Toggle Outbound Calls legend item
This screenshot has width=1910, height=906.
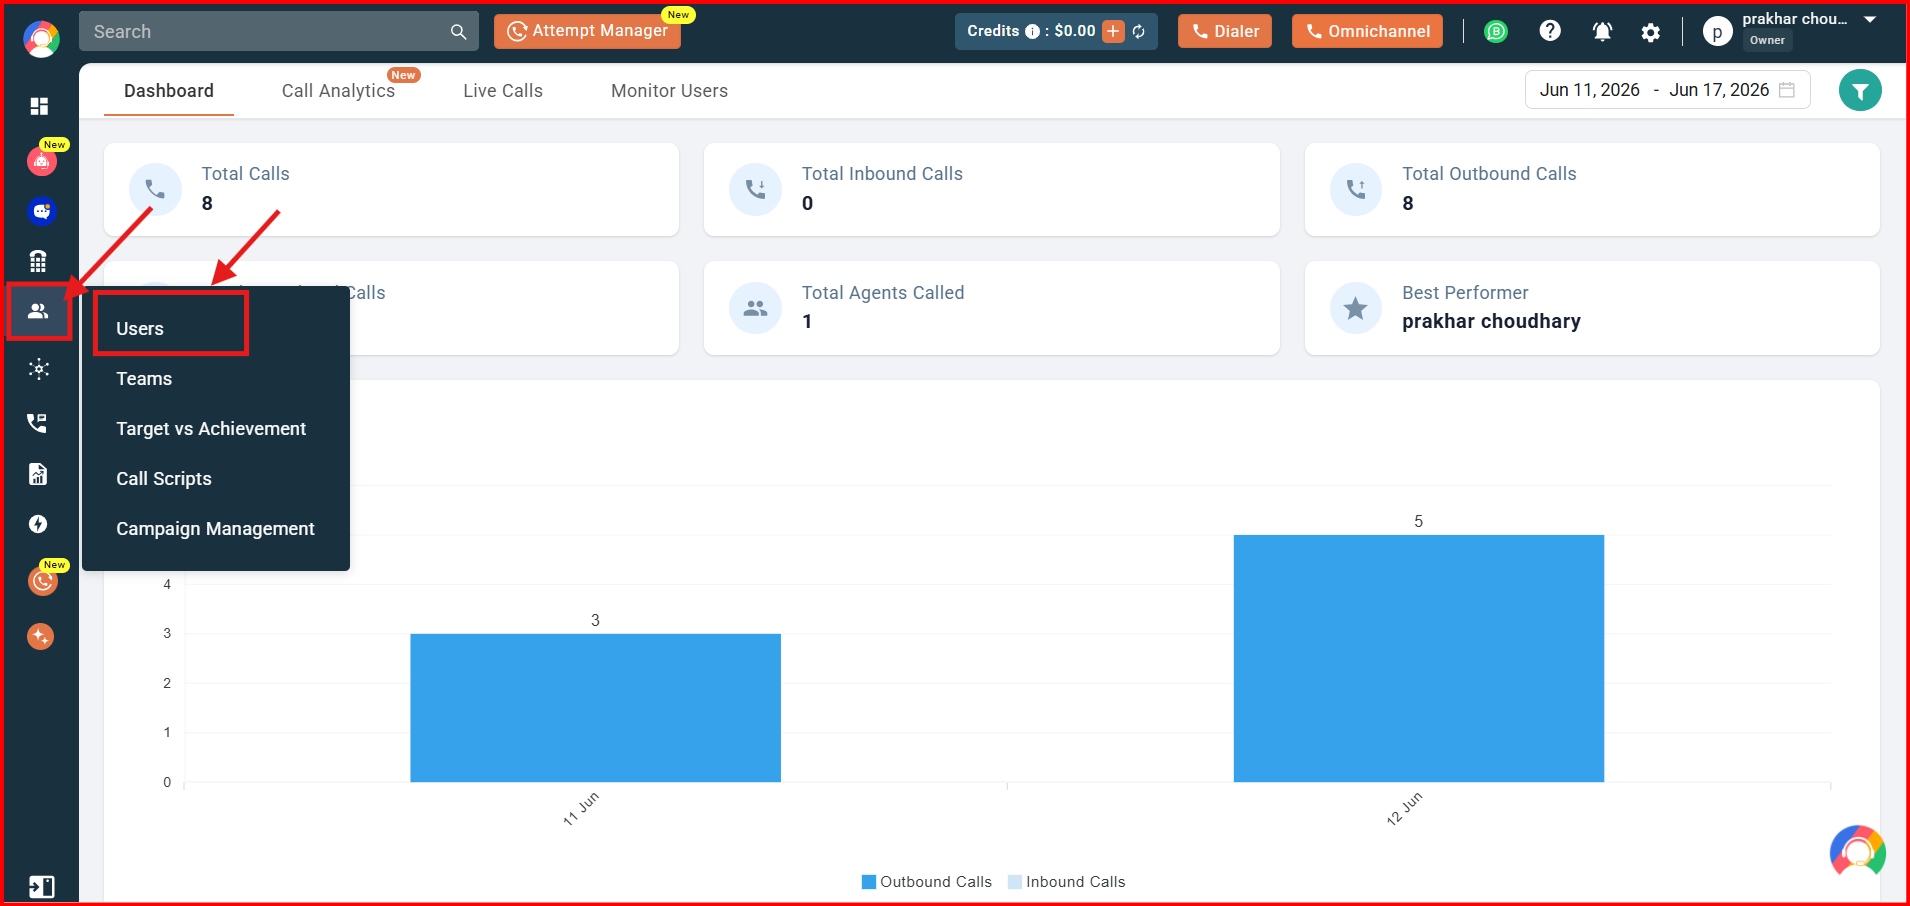[x=926, y=882]
